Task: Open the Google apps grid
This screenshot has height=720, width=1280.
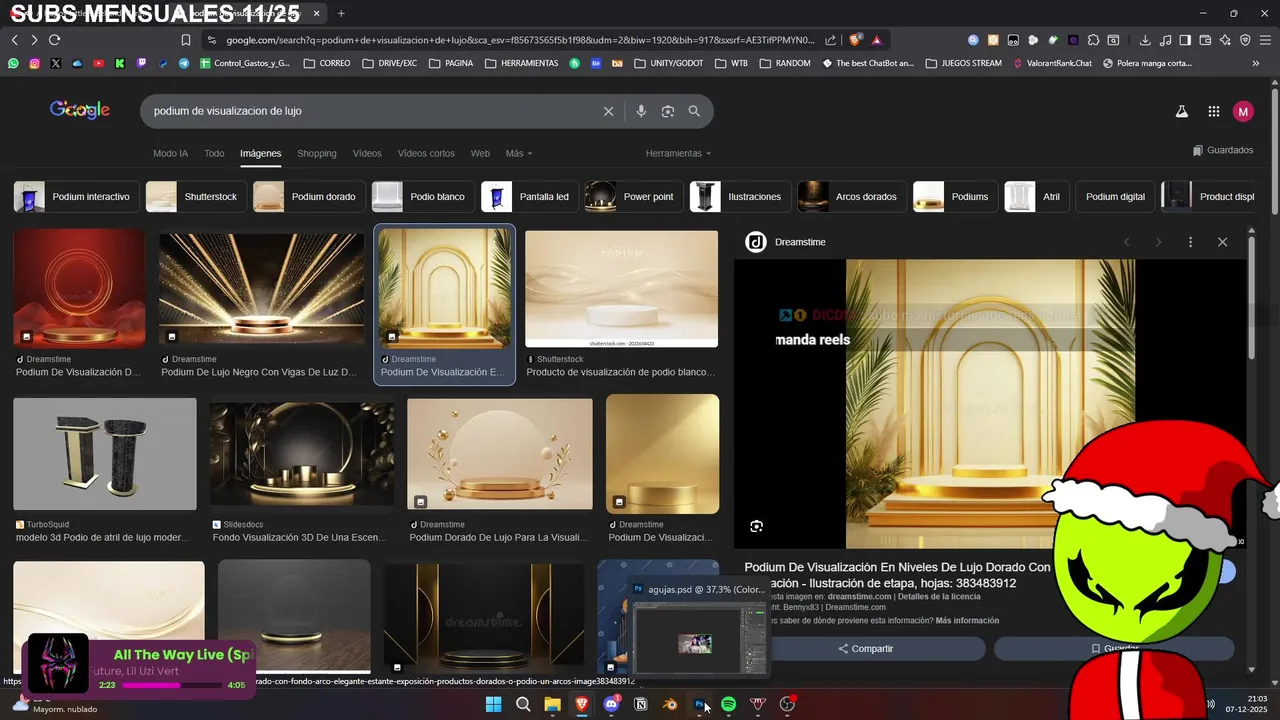Action: tap(1213, 112)
